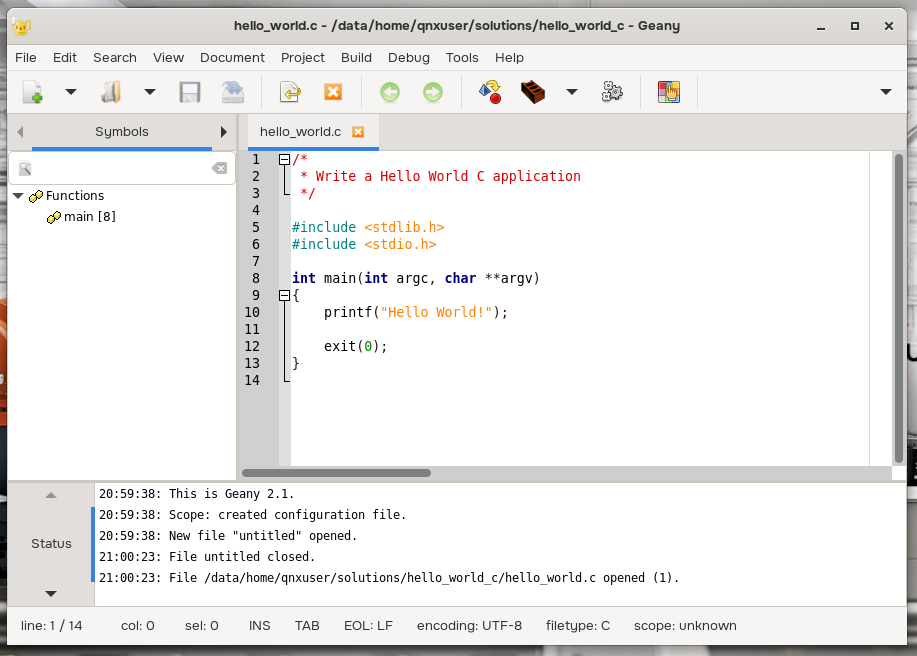The height and width of the screenshot is (656, 917).
Task: Click the symbol filter search field
Action: tap(120, 169)
